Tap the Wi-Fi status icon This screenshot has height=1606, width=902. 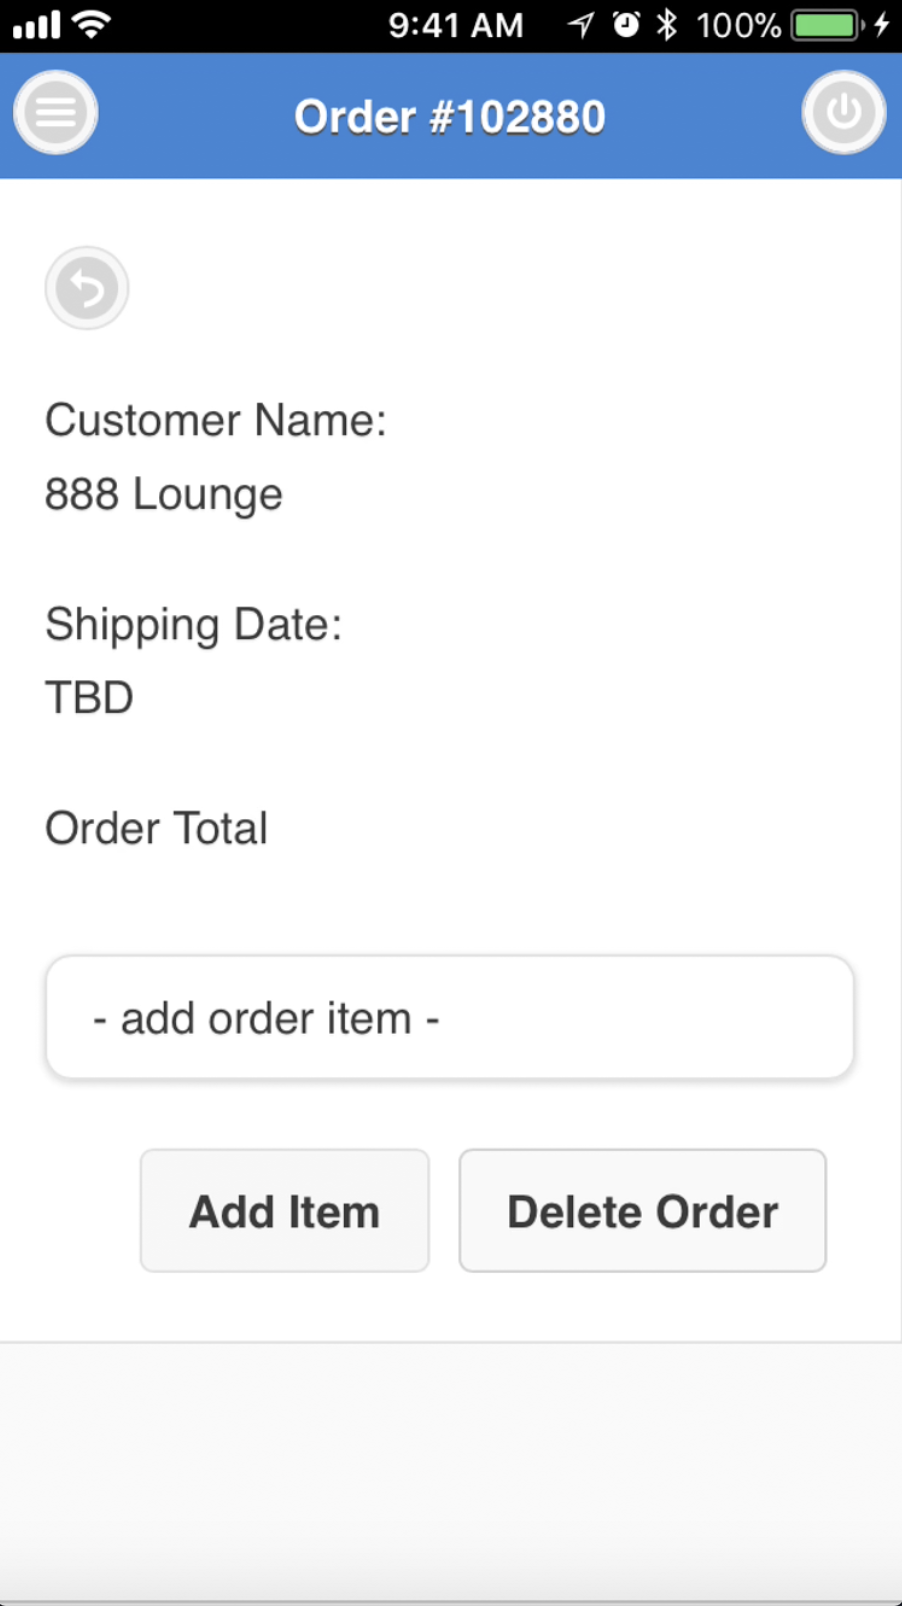(x=92, y=24)
